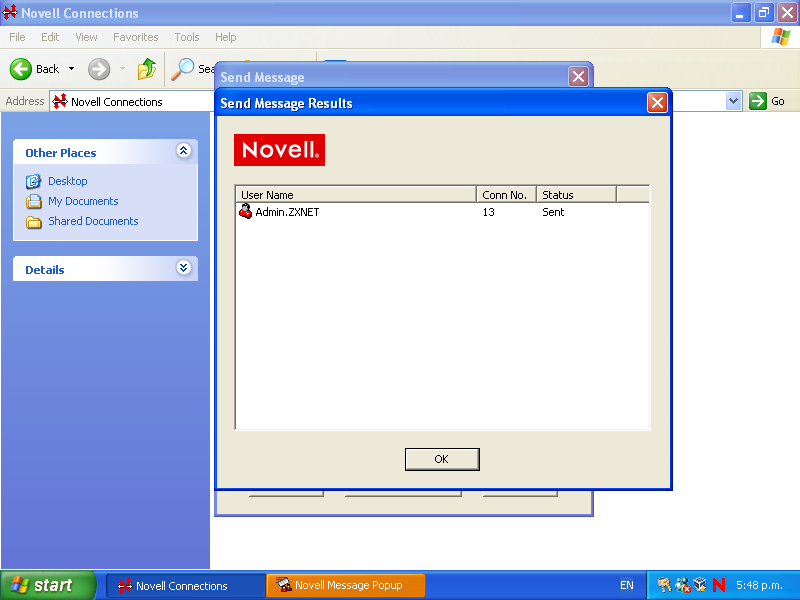Click the Novell Connections title bar icon
Image resolution: width=800 pixels, height=600 pixels.
pyautogui.click(x=10, y=12)
